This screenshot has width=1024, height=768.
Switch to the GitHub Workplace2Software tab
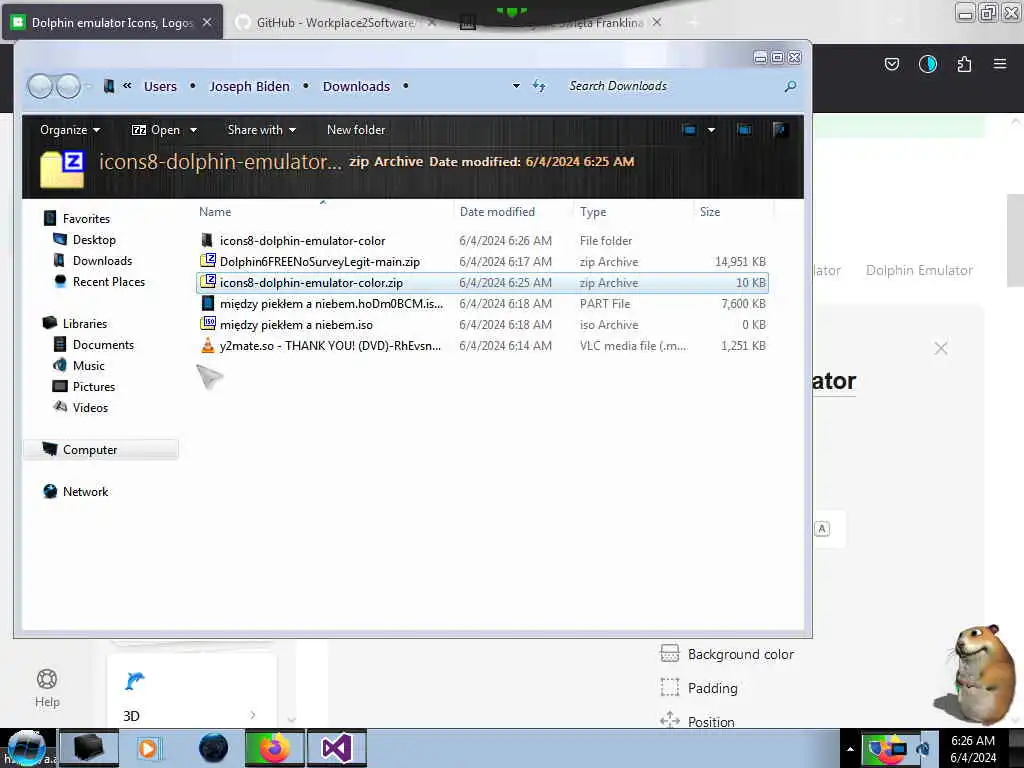coord(335,22)
